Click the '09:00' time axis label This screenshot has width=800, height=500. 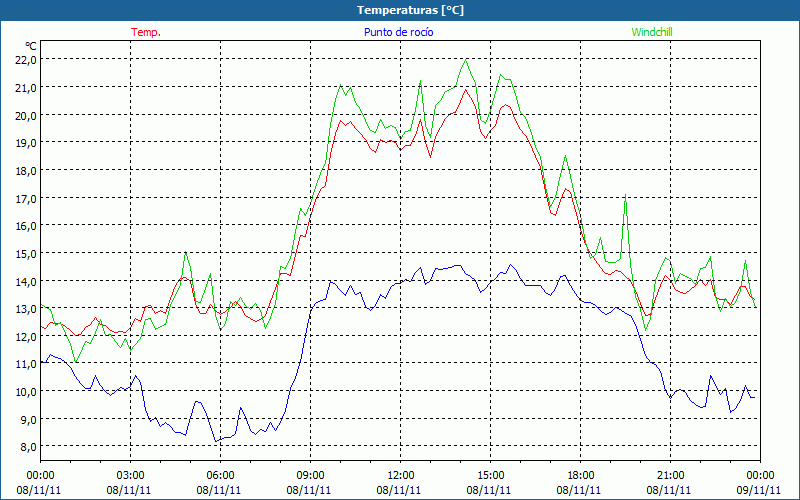coord(310,476)
